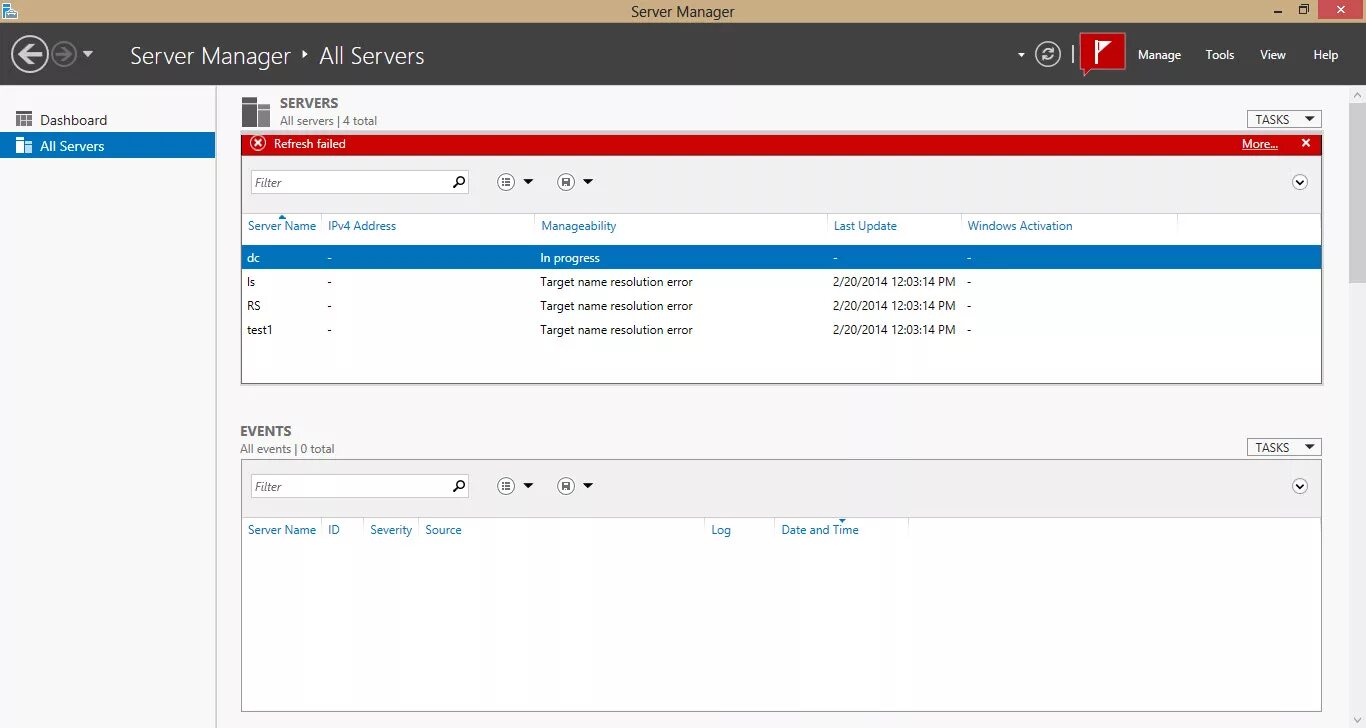Sort events by Severity column
The height and width of the screenshot is (728, 1366).
(x=391, y=530)
